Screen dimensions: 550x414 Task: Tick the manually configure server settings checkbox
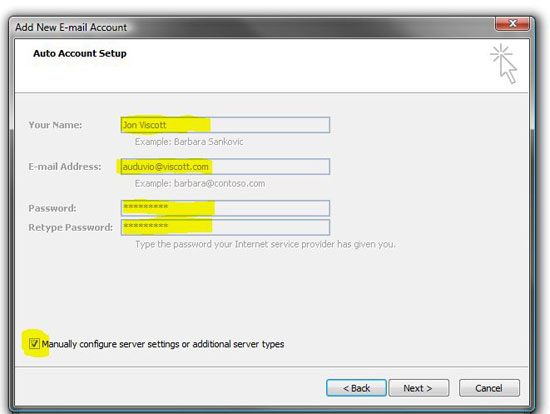coord(34,343)
